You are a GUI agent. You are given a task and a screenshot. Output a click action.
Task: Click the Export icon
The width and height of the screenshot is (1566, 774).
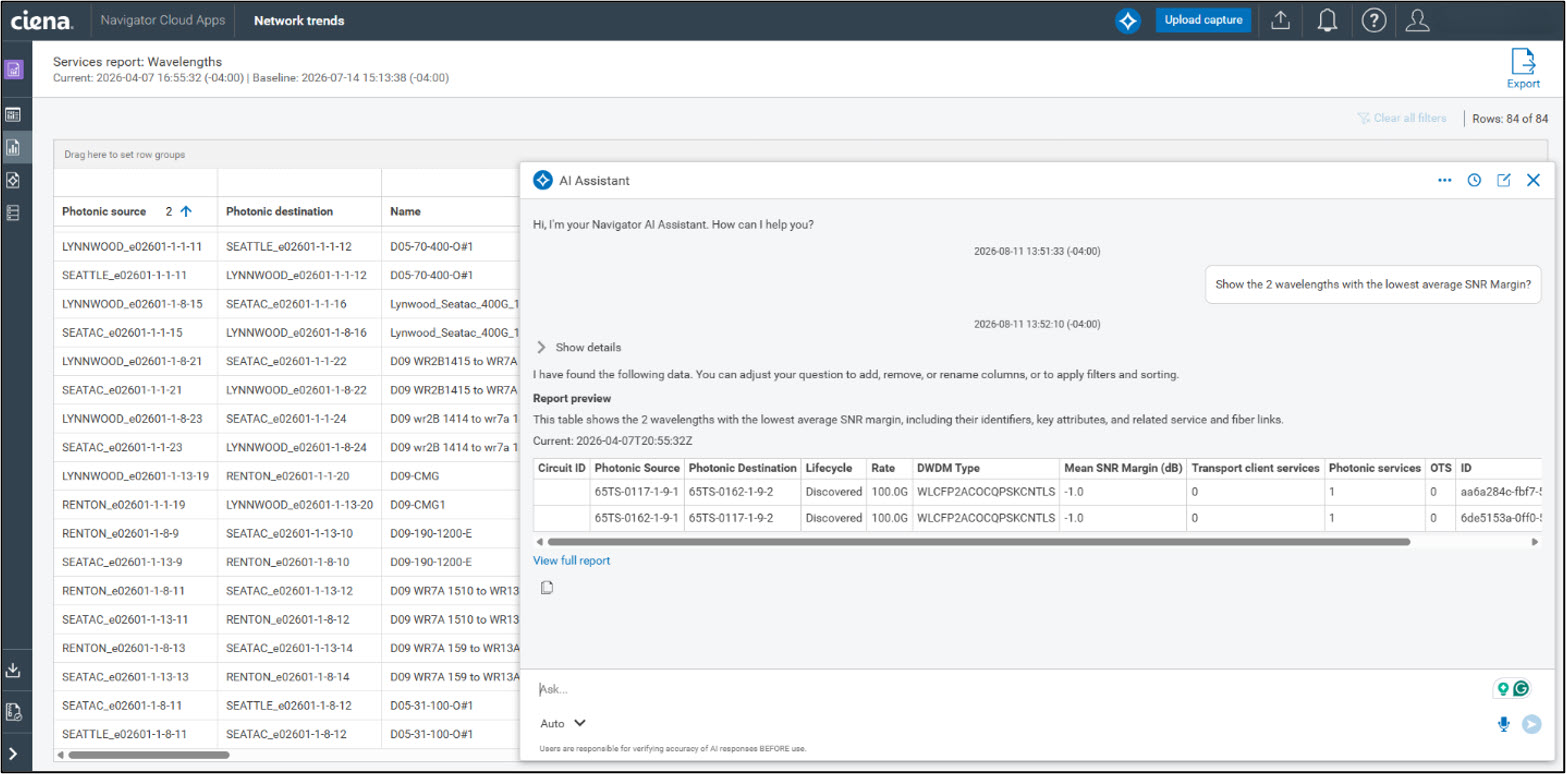pyautogui.click(x=1523, y=69)
